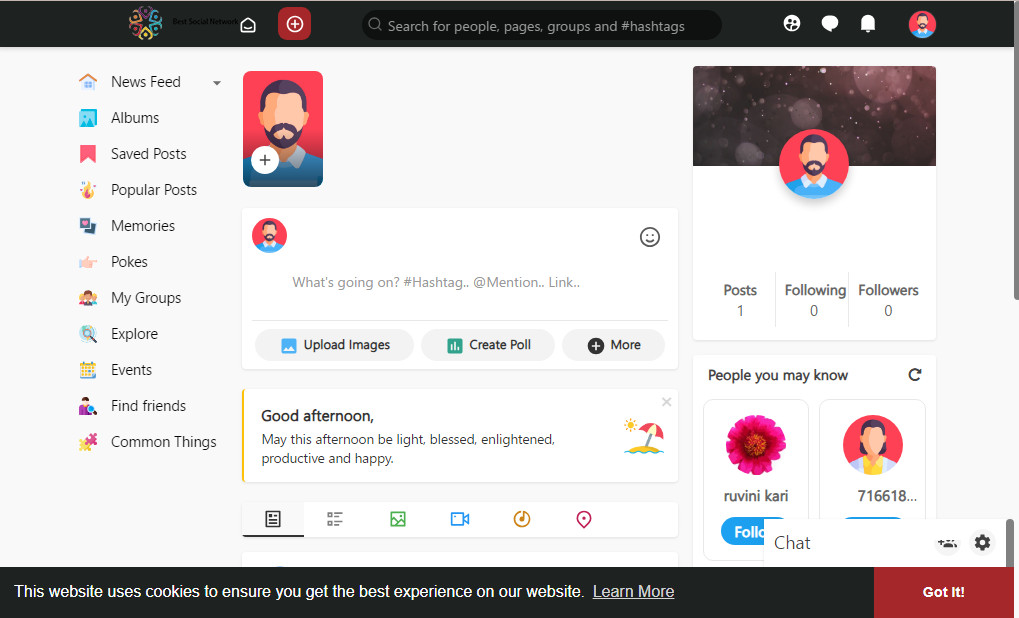Screen dimensions: 1019x618
Task: Open the profile avatar menu in header
Action: pos(922,24)
